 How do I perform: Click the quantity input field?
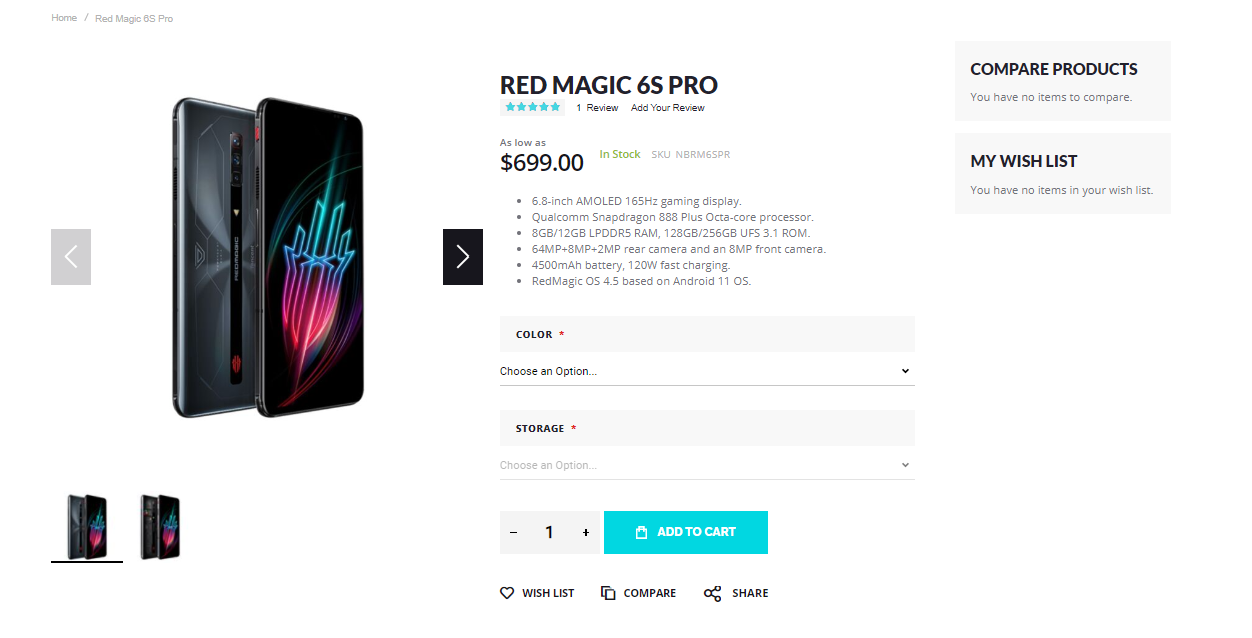click(549, 533)
